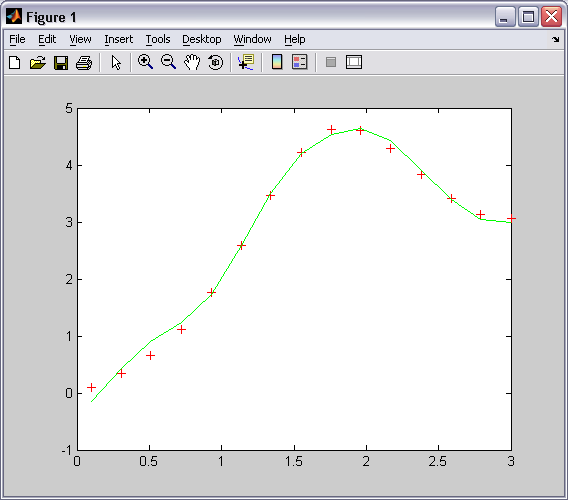Click the x-axis tick label 1.5
This screenshot has height=500, width=568.
(x=294, y=461)
